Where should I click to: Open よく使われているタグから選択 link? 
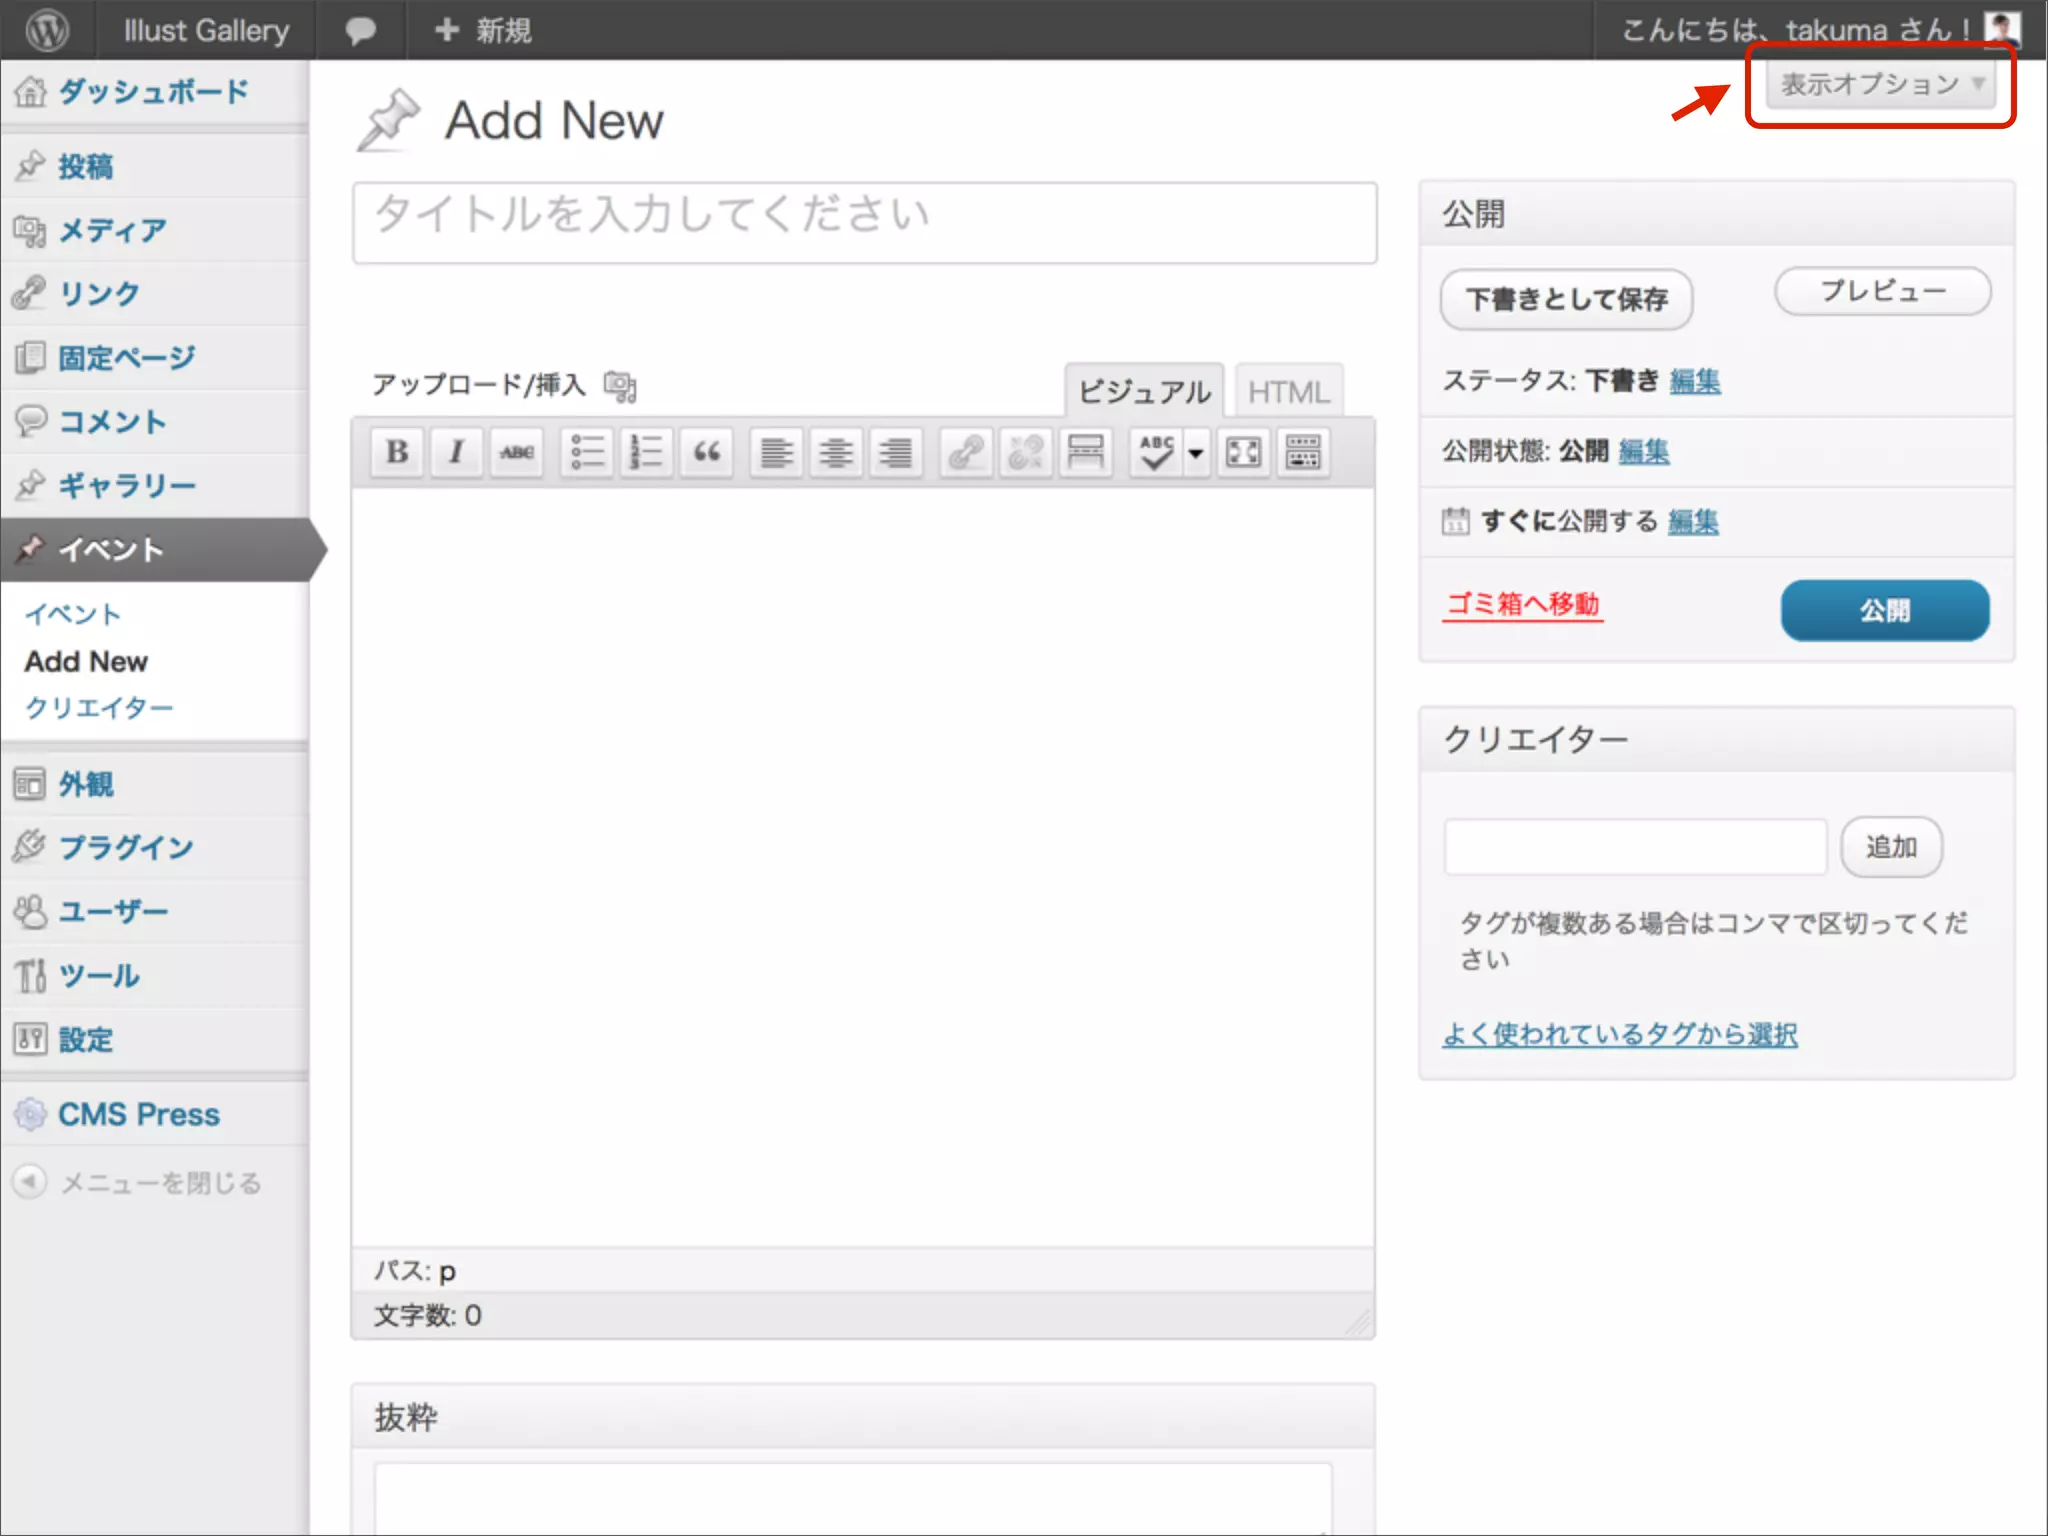point(1619,1034)
